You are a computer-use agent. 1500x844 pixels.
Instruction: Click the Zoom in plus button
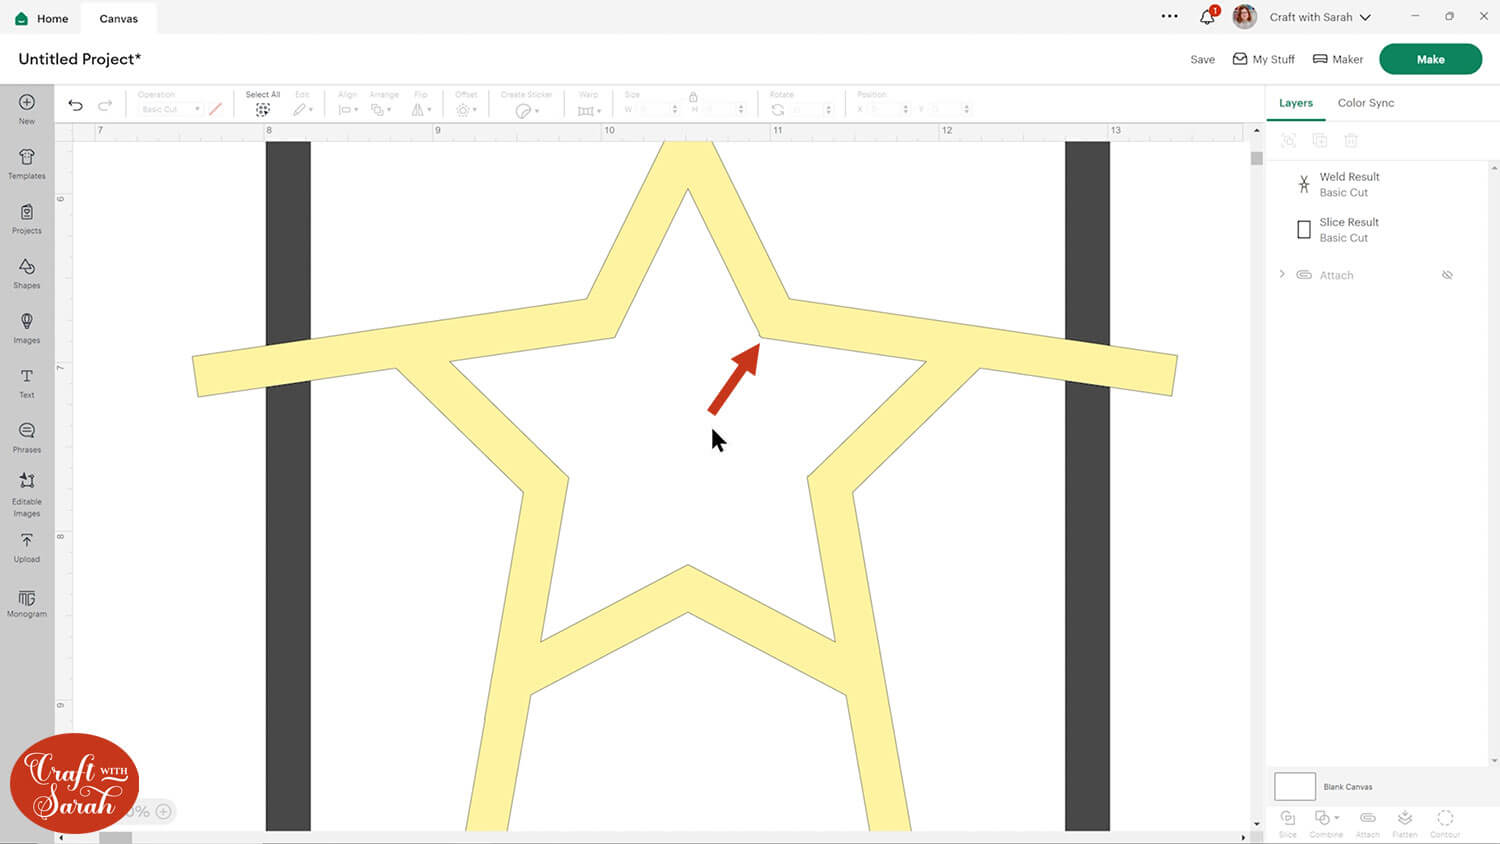[x=164, y=811]
